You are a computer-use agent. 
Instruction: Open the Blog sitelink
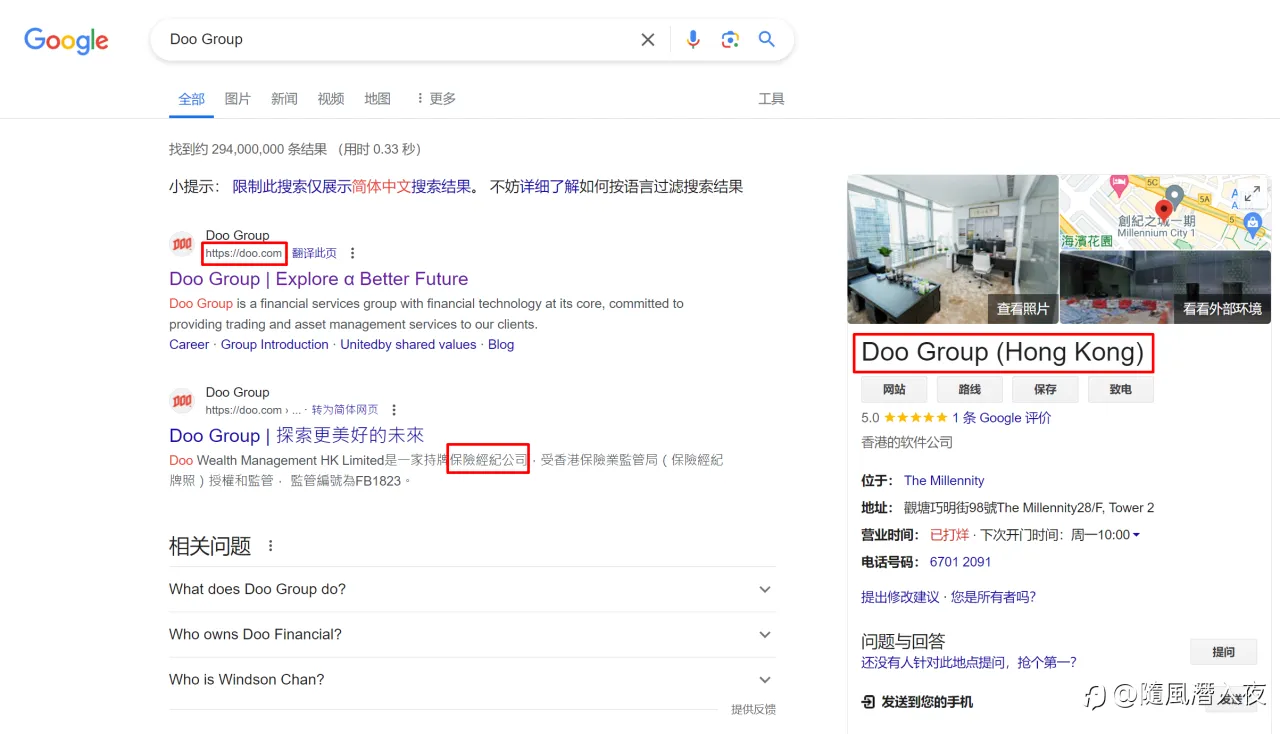(501, 344)
